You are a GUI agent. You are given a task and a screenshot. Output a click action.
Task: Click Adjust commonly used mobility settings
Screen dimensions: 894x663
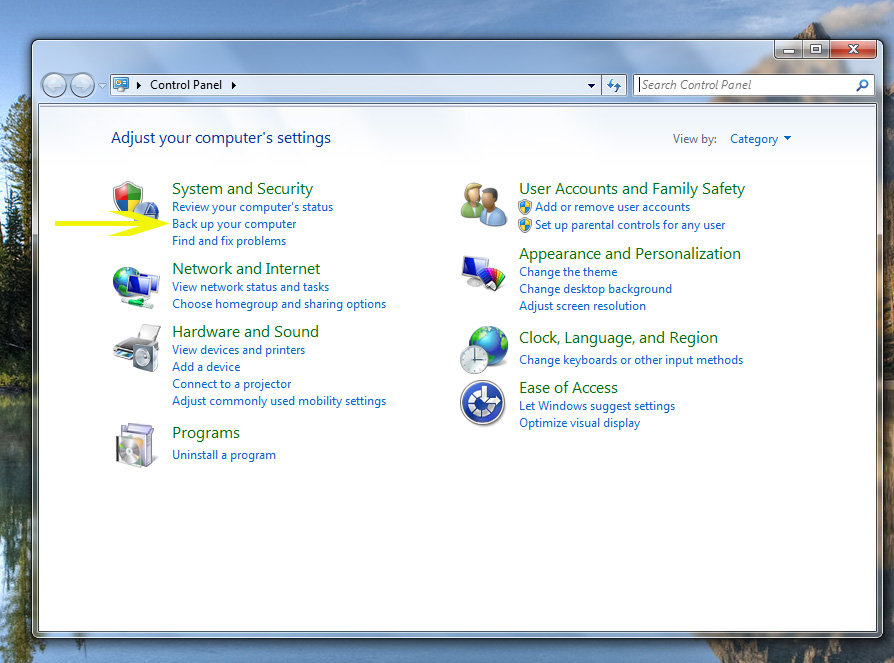pos(279,401)
